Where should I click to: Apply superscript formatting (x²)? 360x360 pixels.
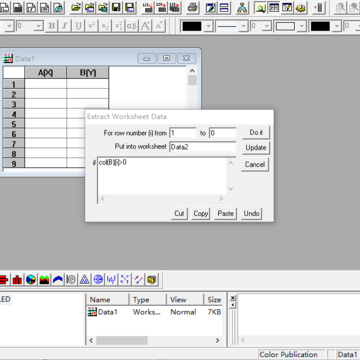(92, 26)
